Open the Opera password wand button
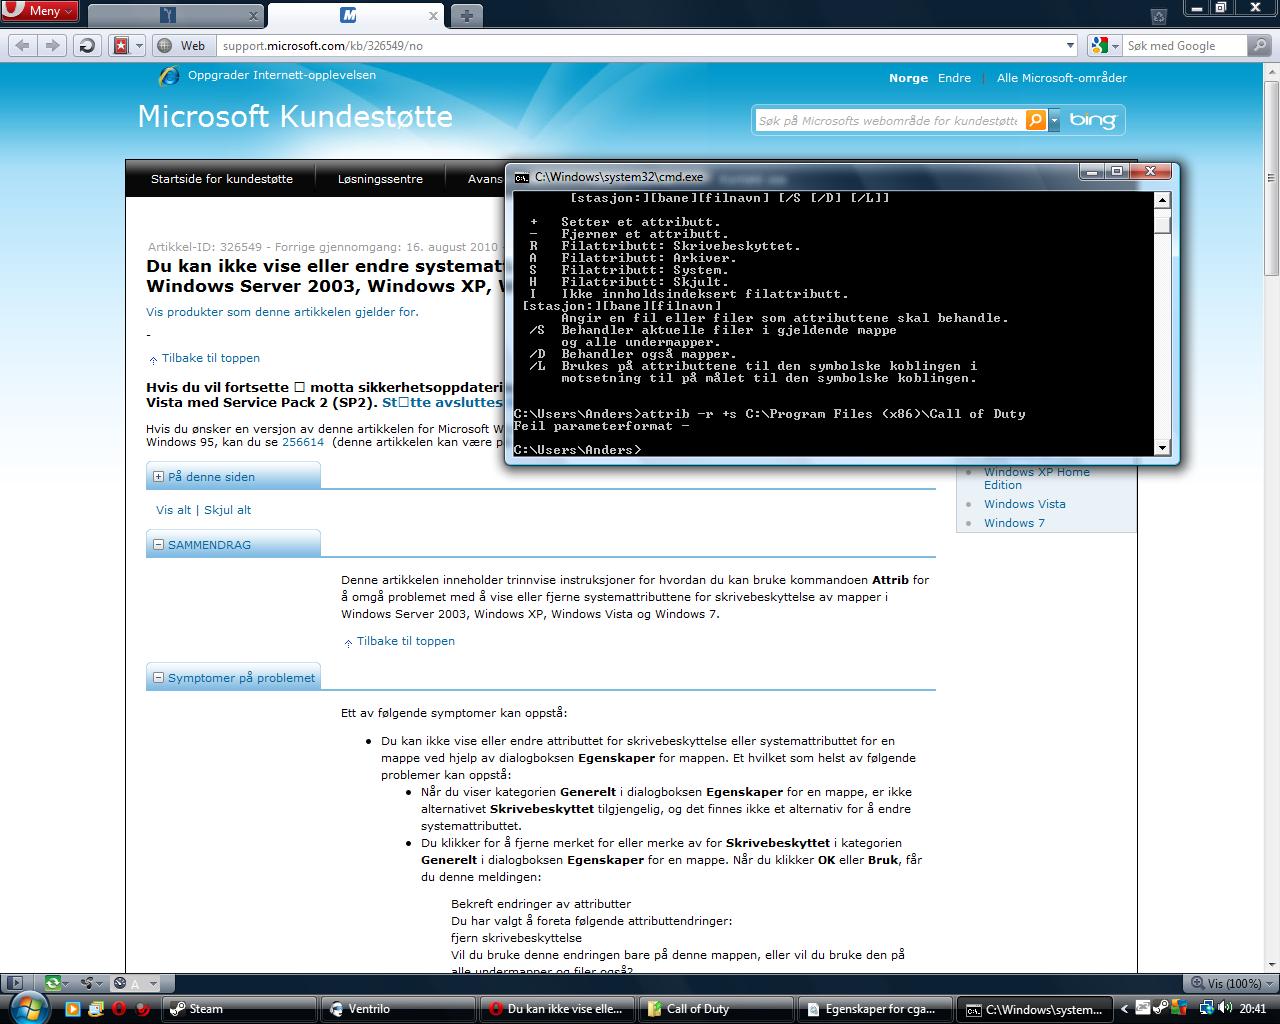 click(x=121, y=45)
